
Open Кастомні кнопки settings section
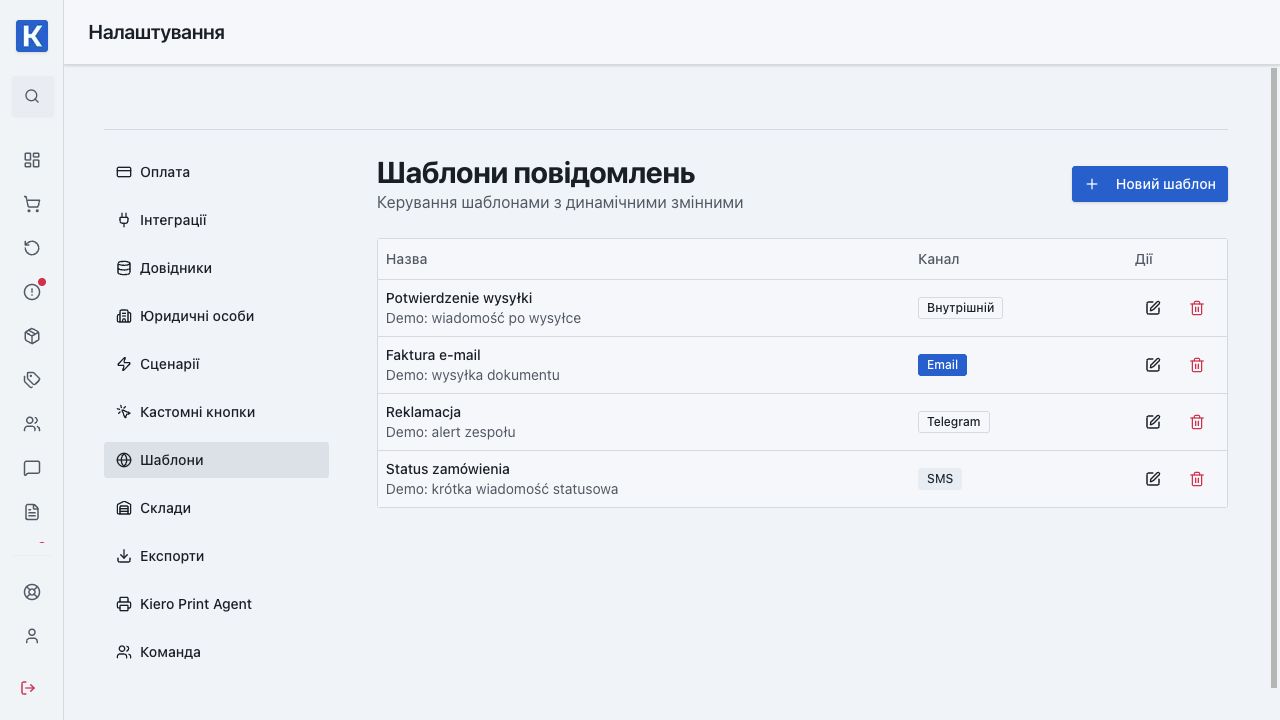(216, 412)
